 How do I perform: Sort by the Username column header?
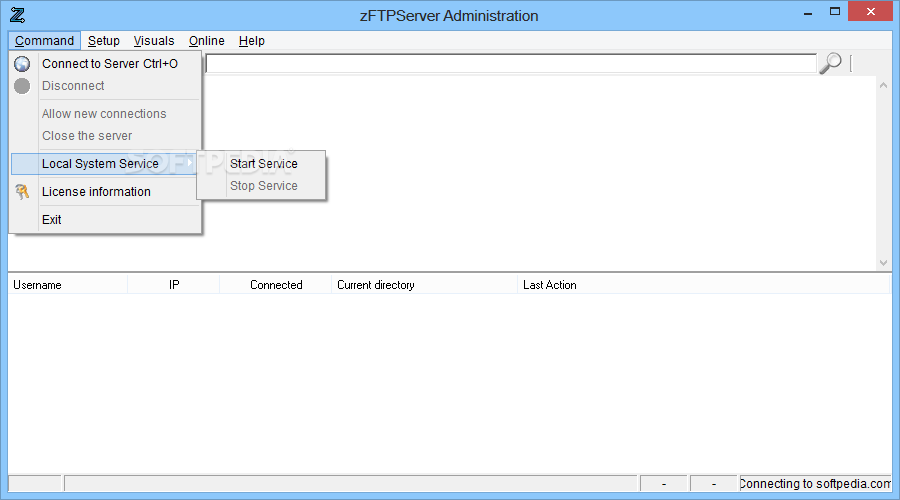tap(68, 285)
